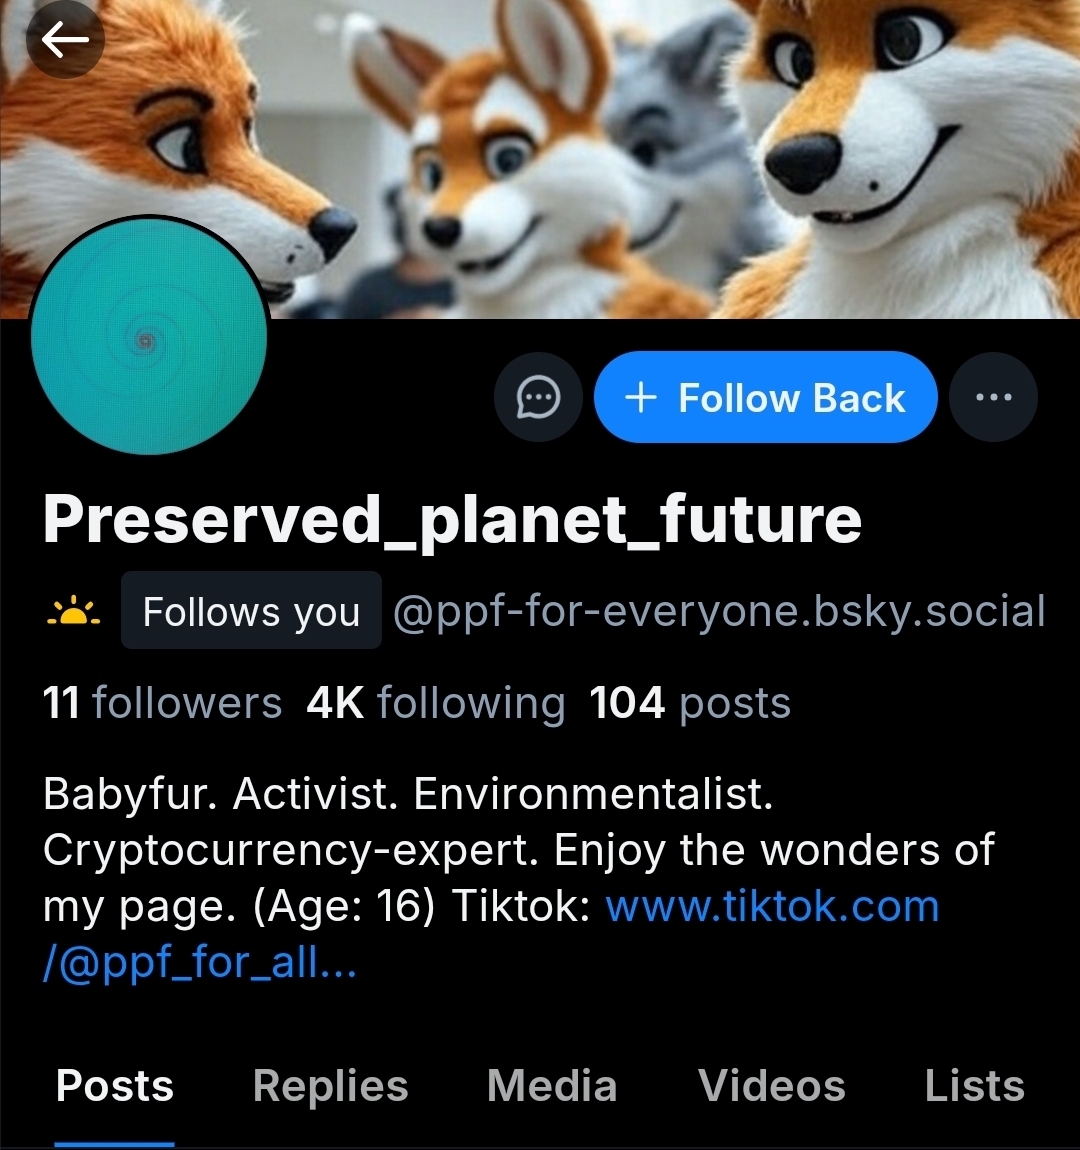Viewport: 1080px width, 1150px height.
Task: Tap the Follows you badge
Action: (251, 611)
